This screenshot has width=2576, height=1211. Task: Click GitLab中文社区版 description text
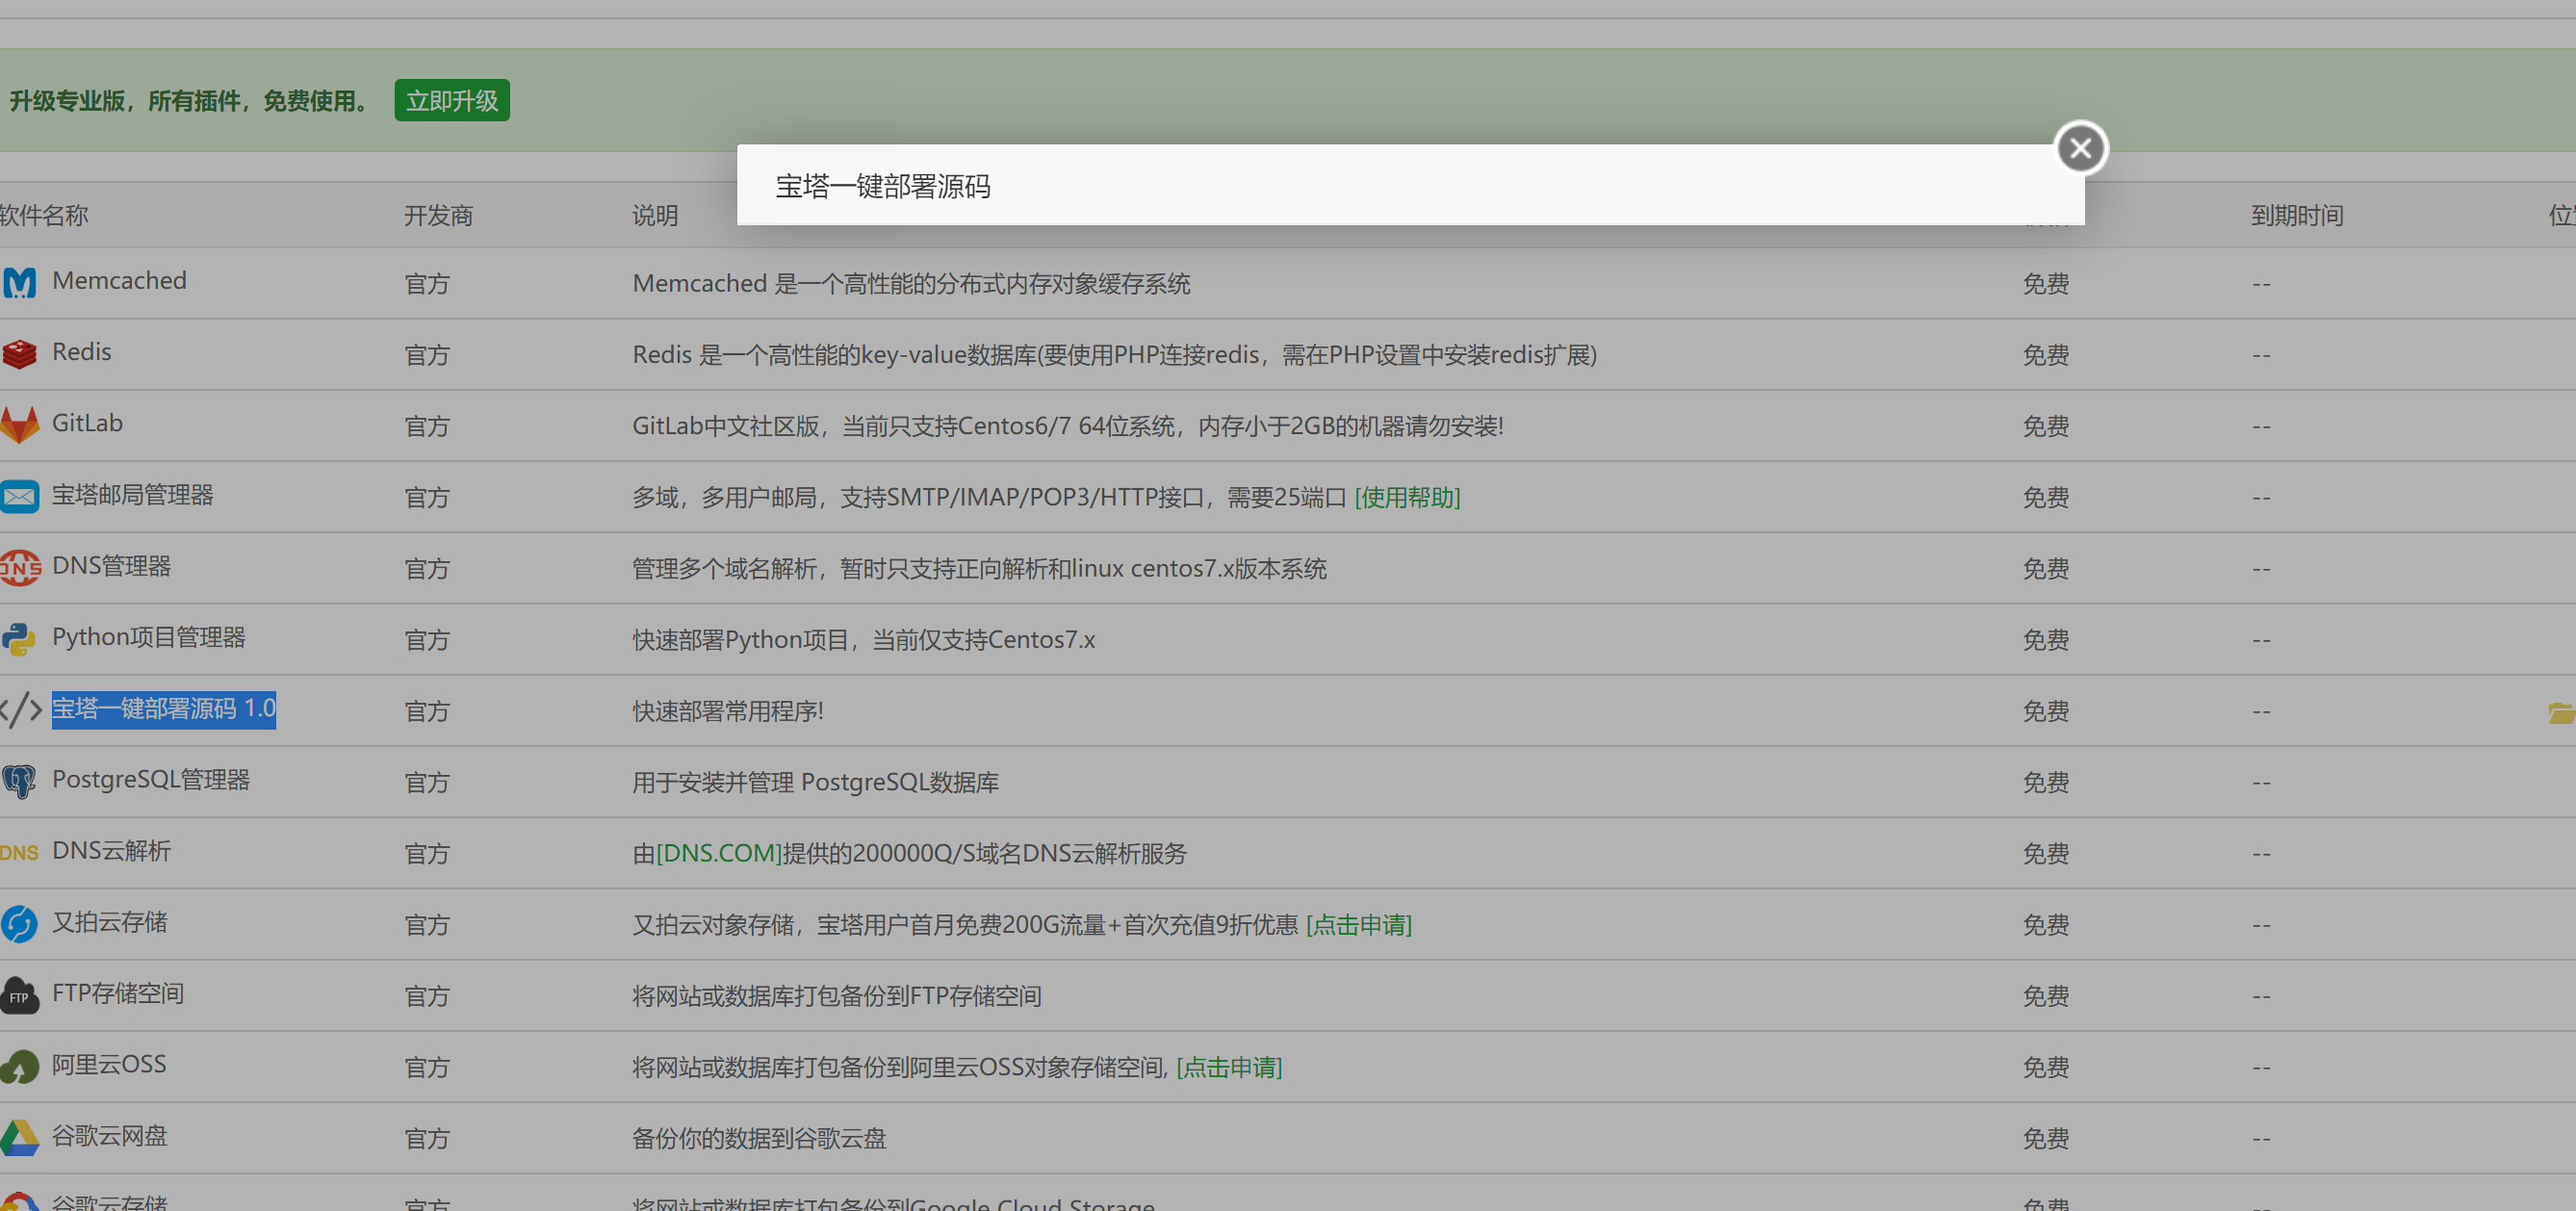coord(1068,426)
